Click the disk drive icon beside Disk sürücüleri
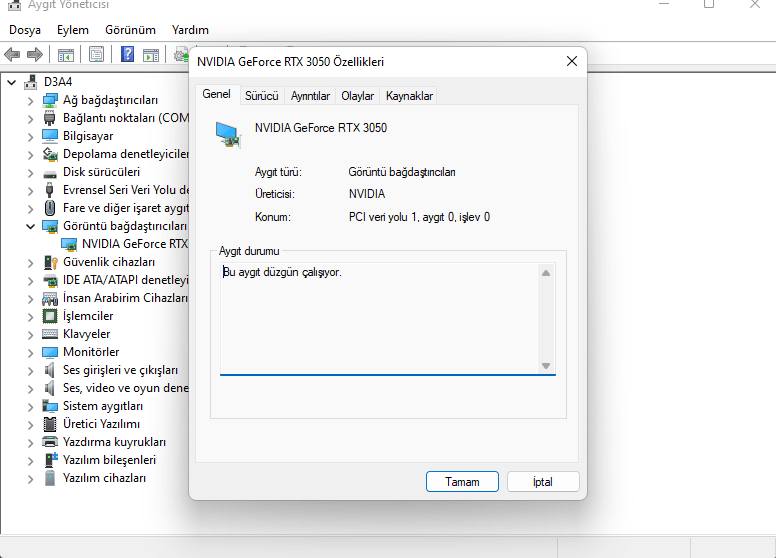Screen dimensions: 776x558 pyautogui.click(x=49, y=174)
